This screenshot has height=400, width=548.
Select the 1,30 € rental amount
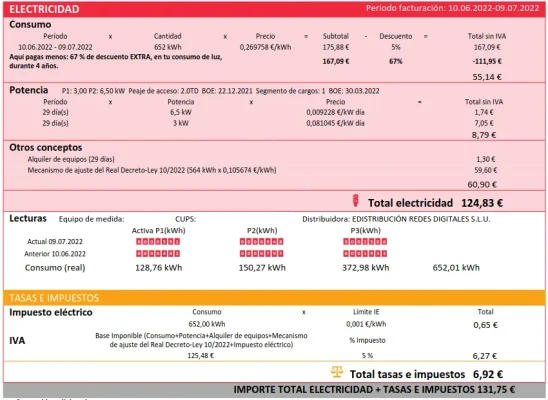(486, 159)
